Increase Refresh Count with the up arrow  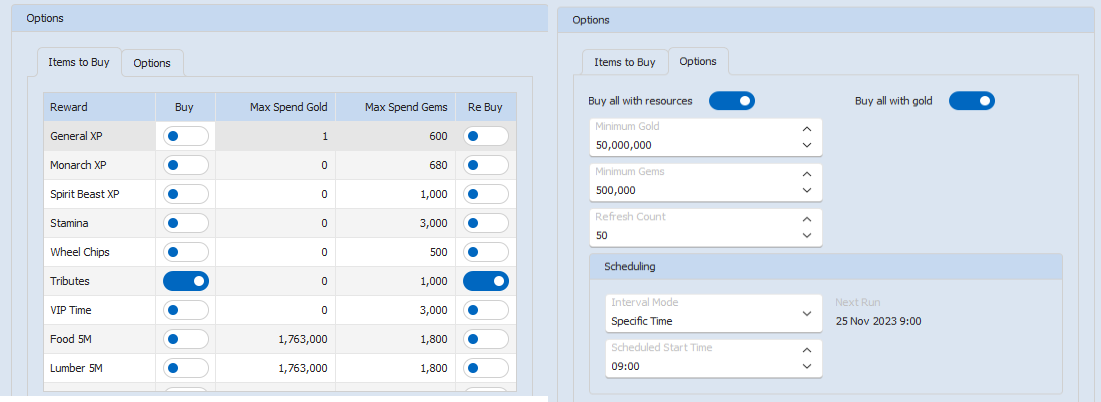807,219
